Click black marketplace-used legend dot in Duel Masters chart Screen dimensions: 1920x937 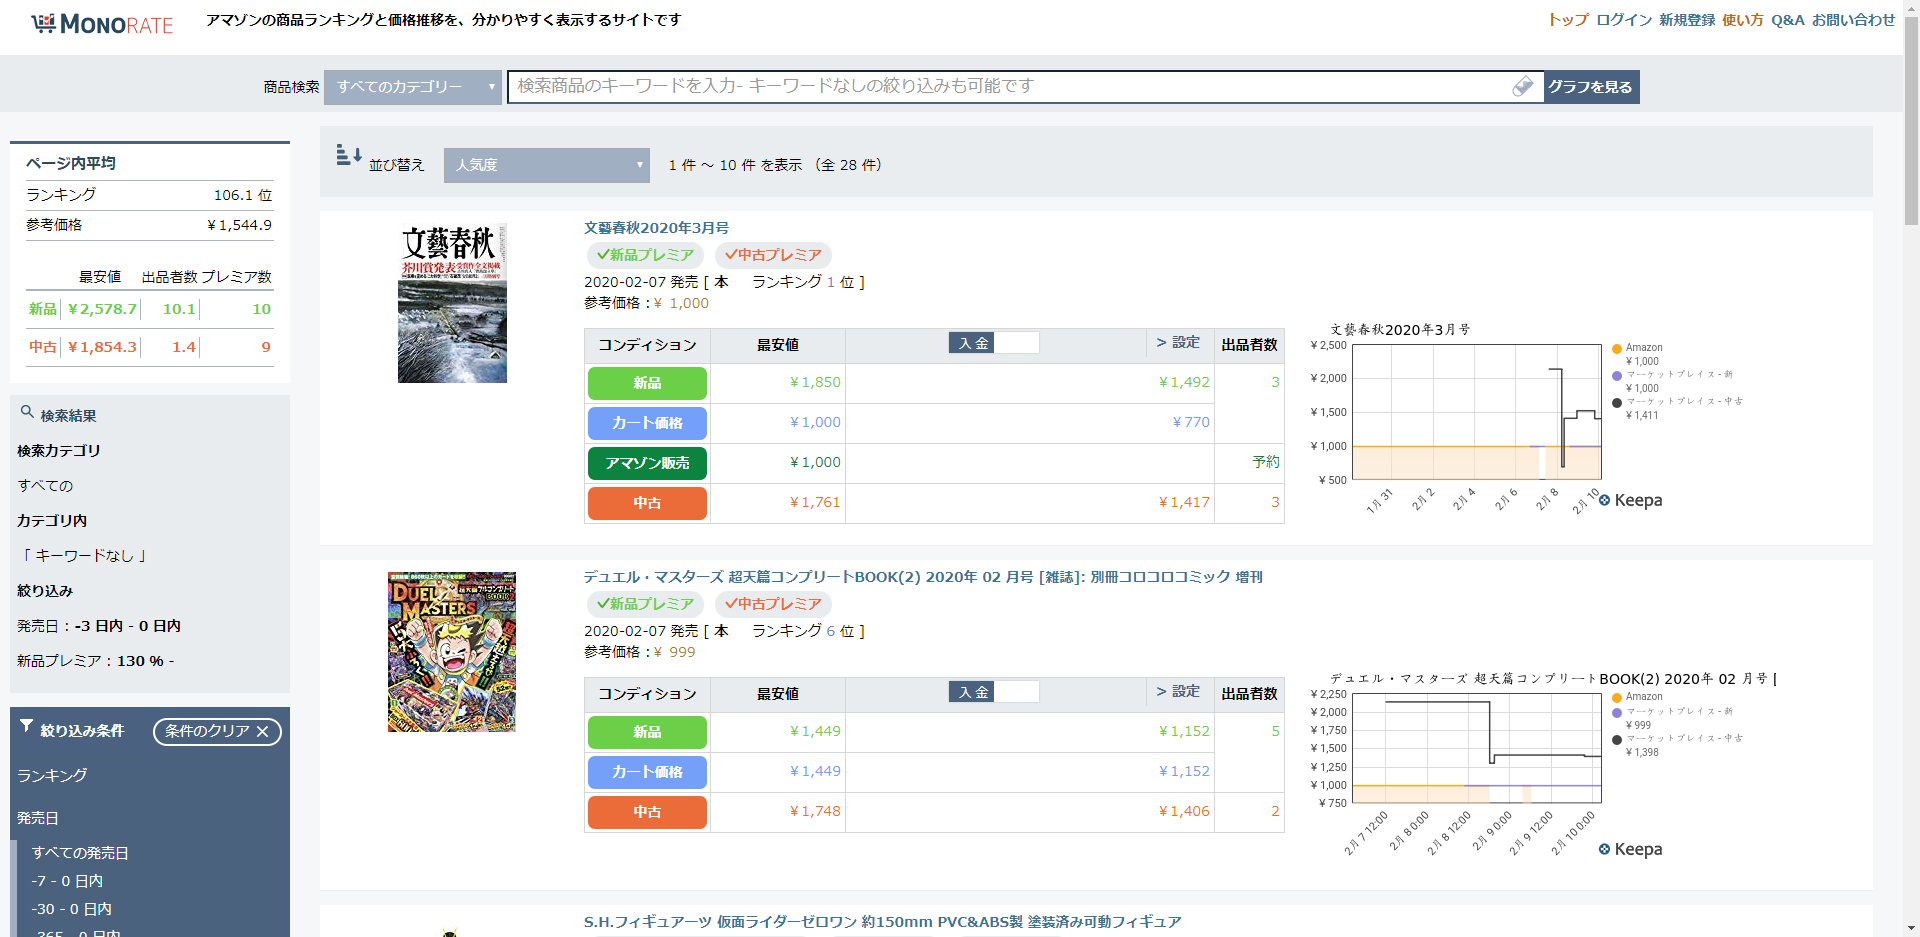[x=1616, y=740]
